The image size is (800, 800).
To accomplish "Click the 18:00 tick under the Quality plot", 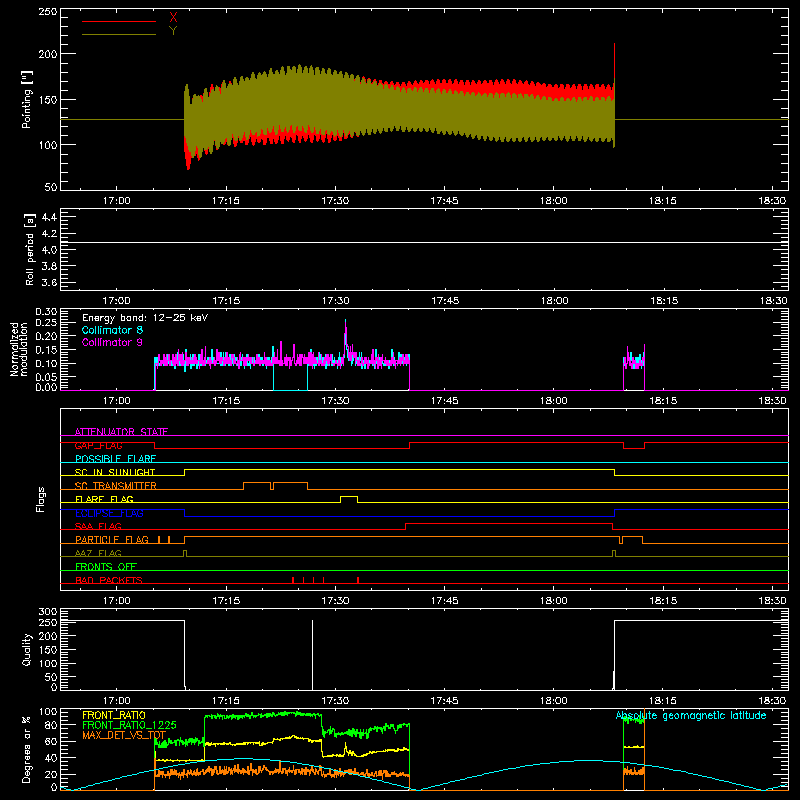I will 554,701.
